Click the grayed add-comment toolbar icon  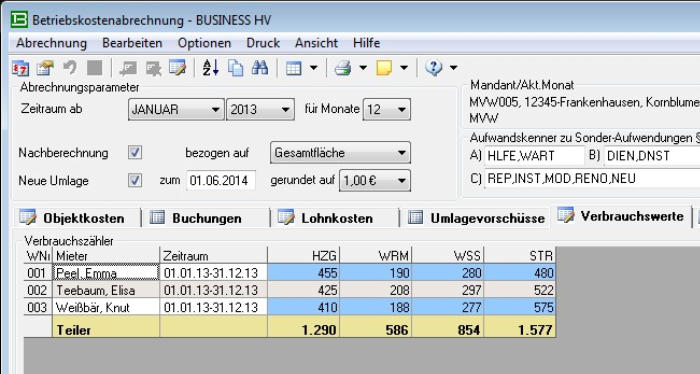(128, 68)
